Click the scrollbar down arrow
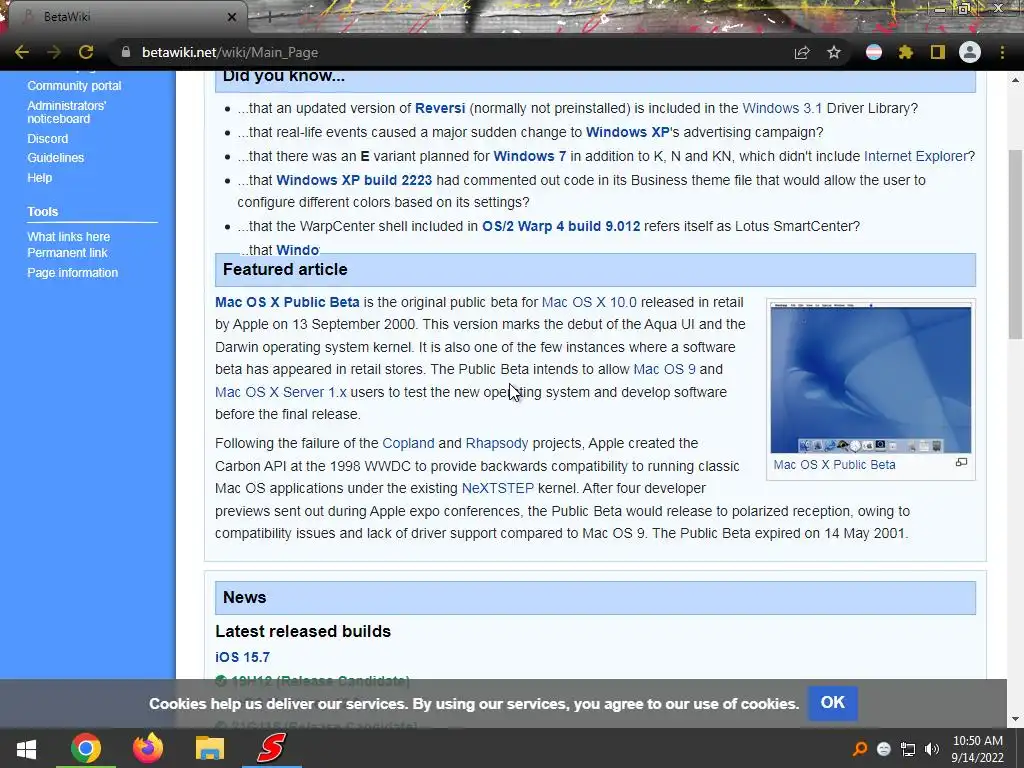This screenshot has width=1024, height=768. 1016,719
